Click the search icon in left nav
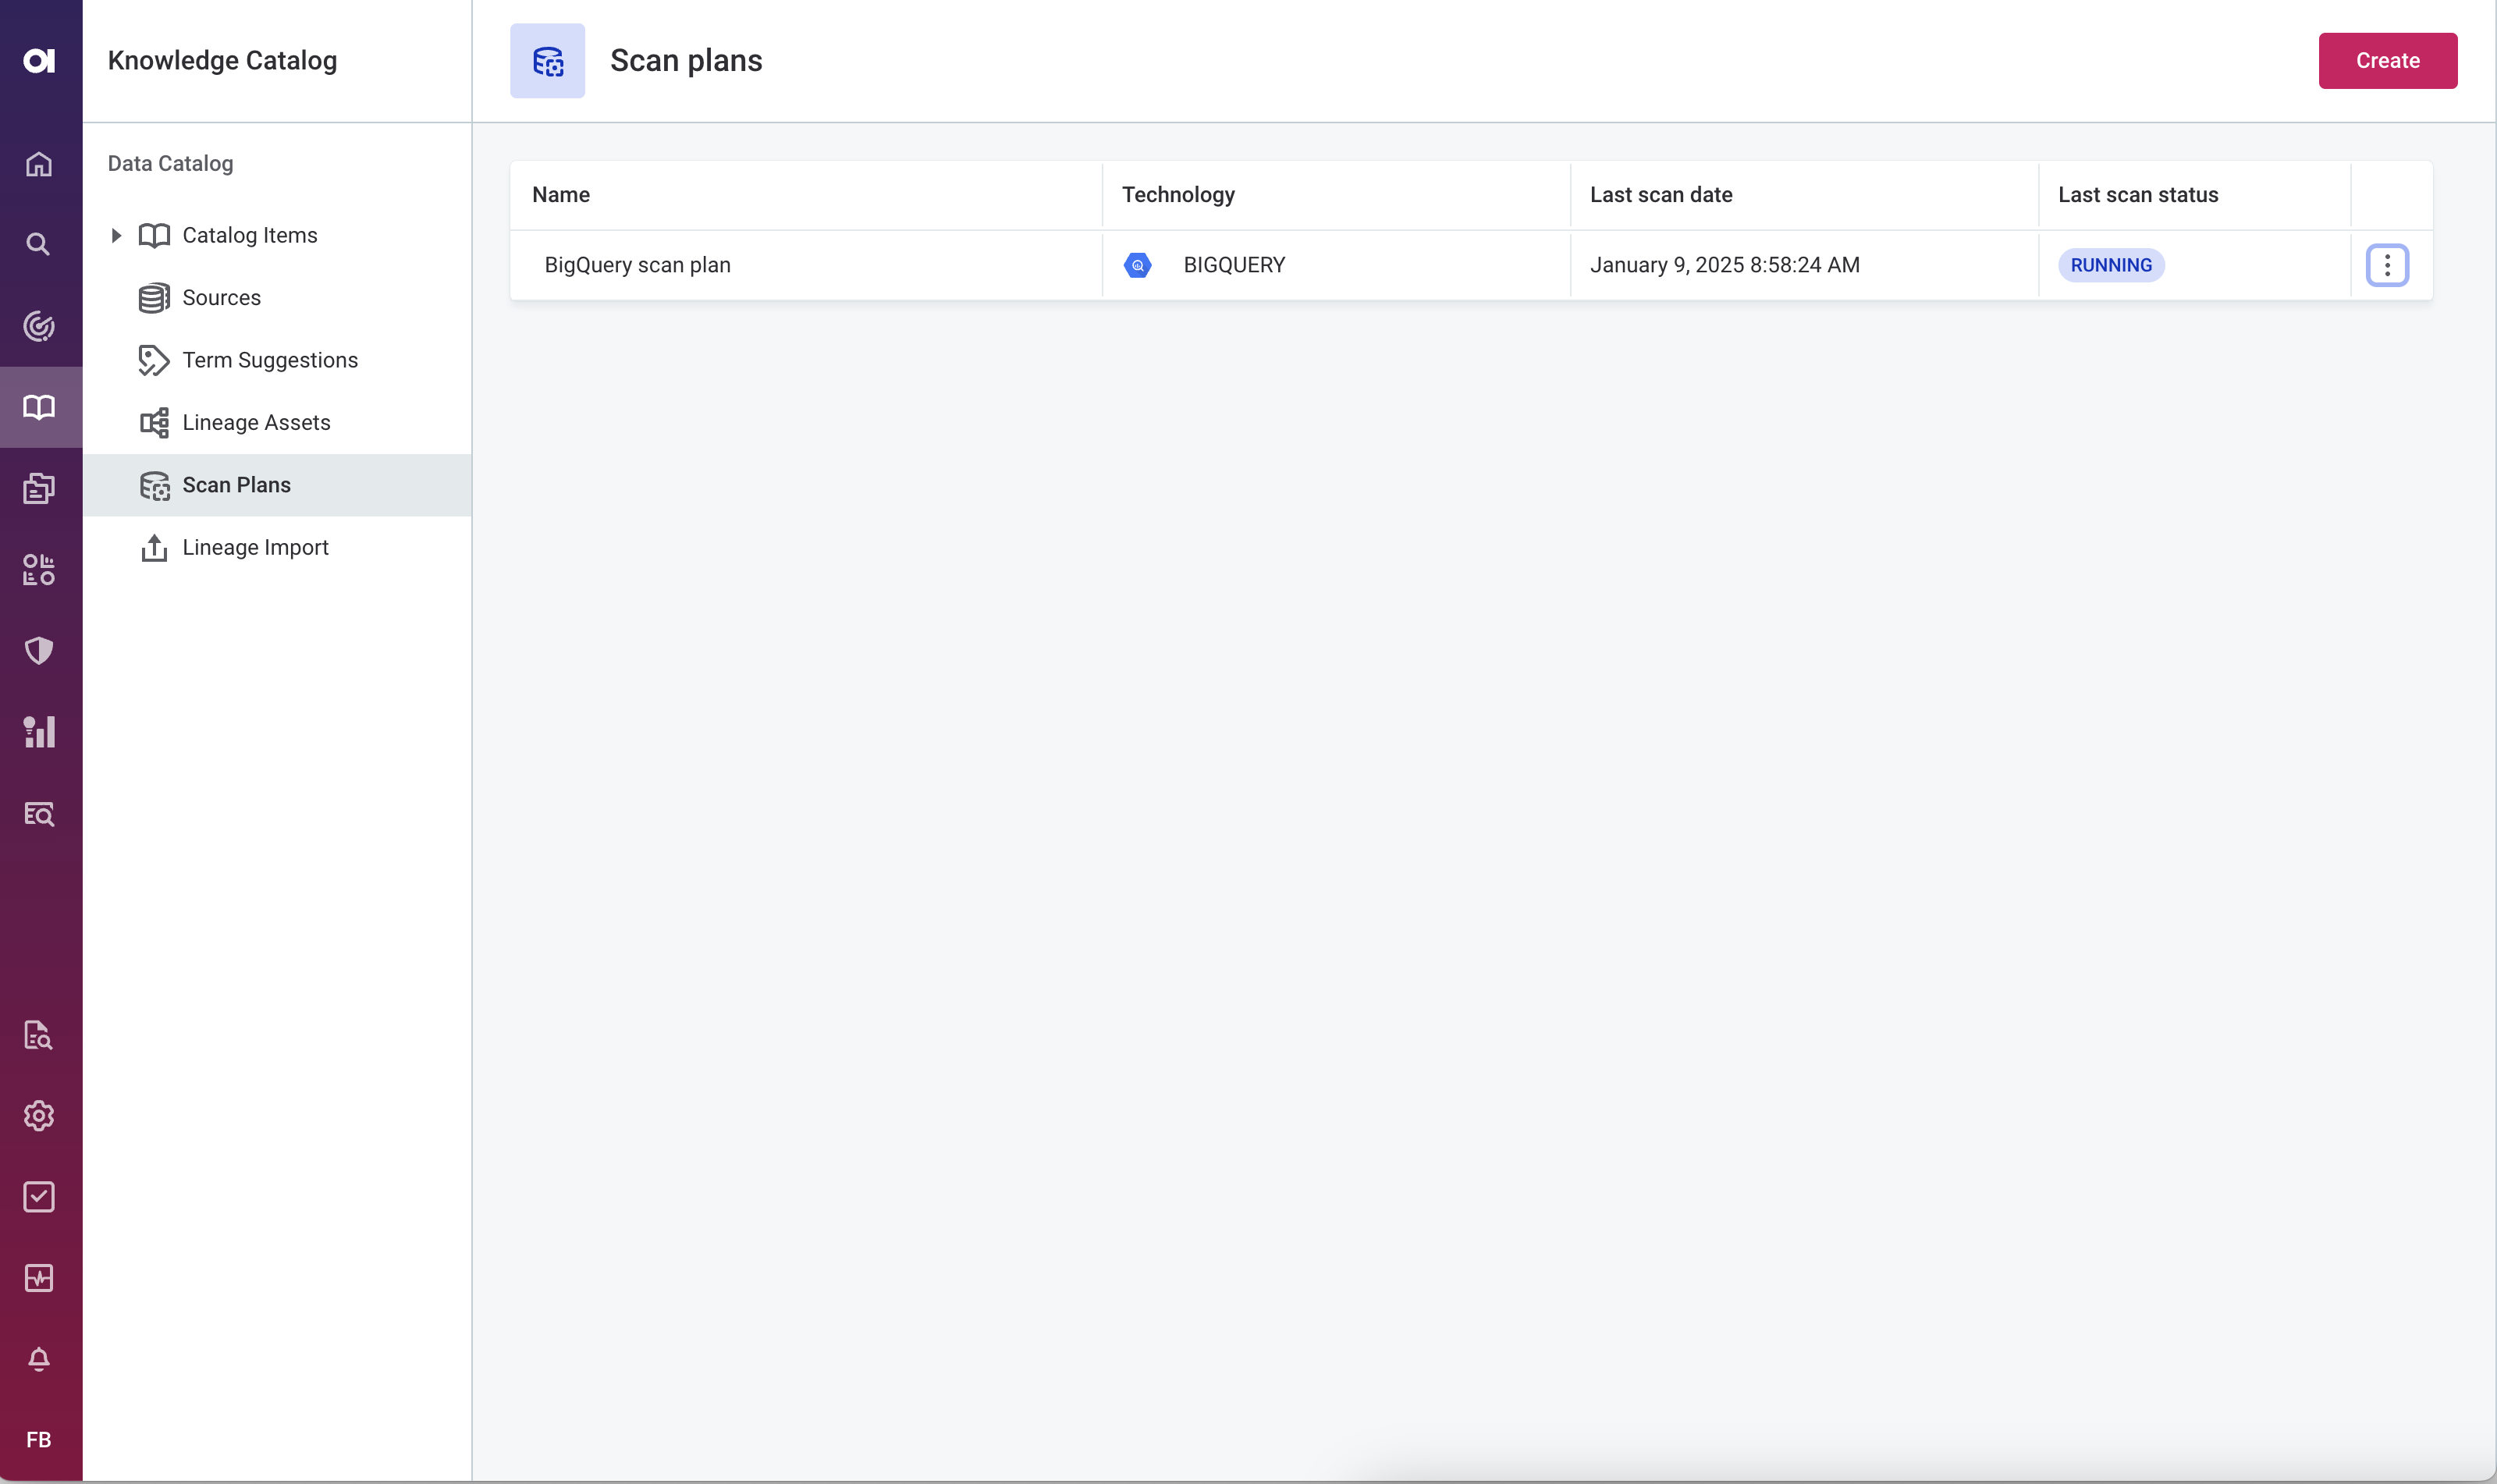2497x1484 pixels. click(x=39, y=243)
